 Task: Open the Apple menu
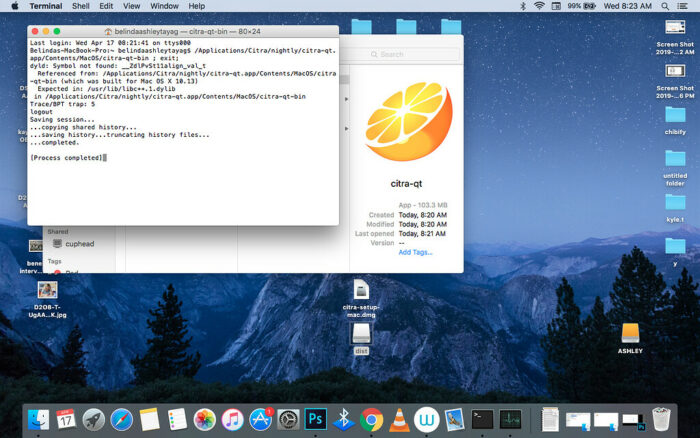click(x=15, y=6)
